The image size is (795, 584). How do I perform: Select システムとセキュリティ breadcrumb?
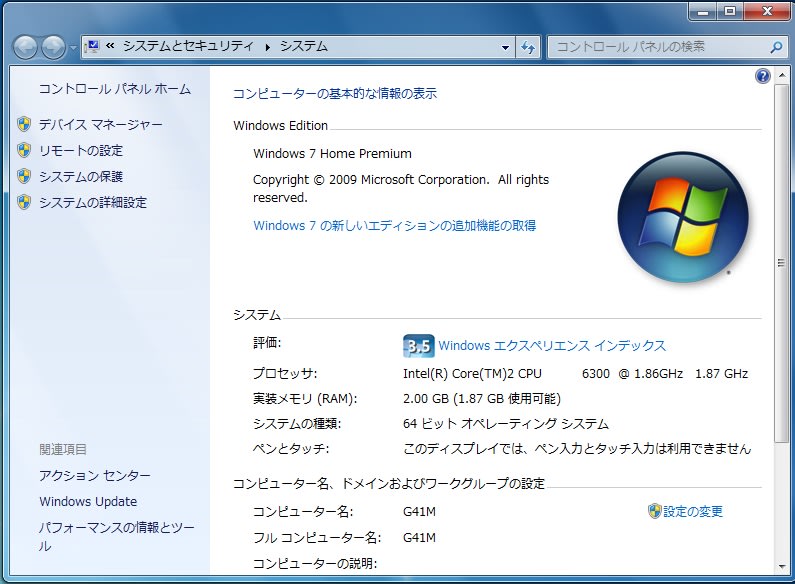tap(188, 47)
